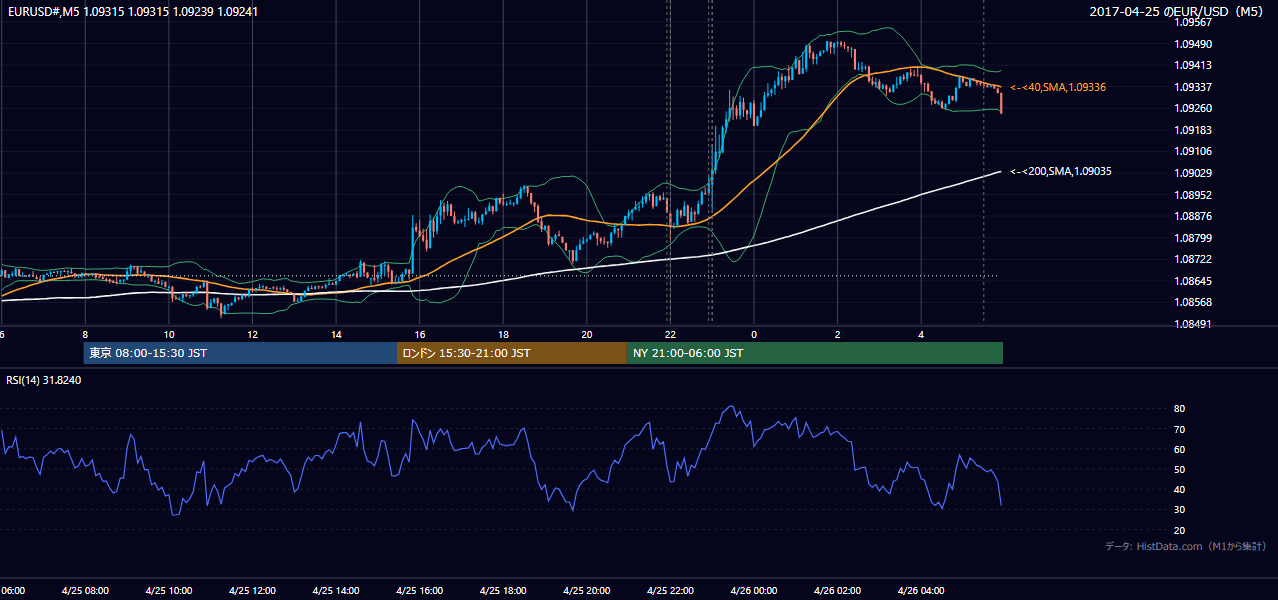The image size is (1278, 600).
Task: Click price axis label 1.09490
Action: pos(1194,44)
